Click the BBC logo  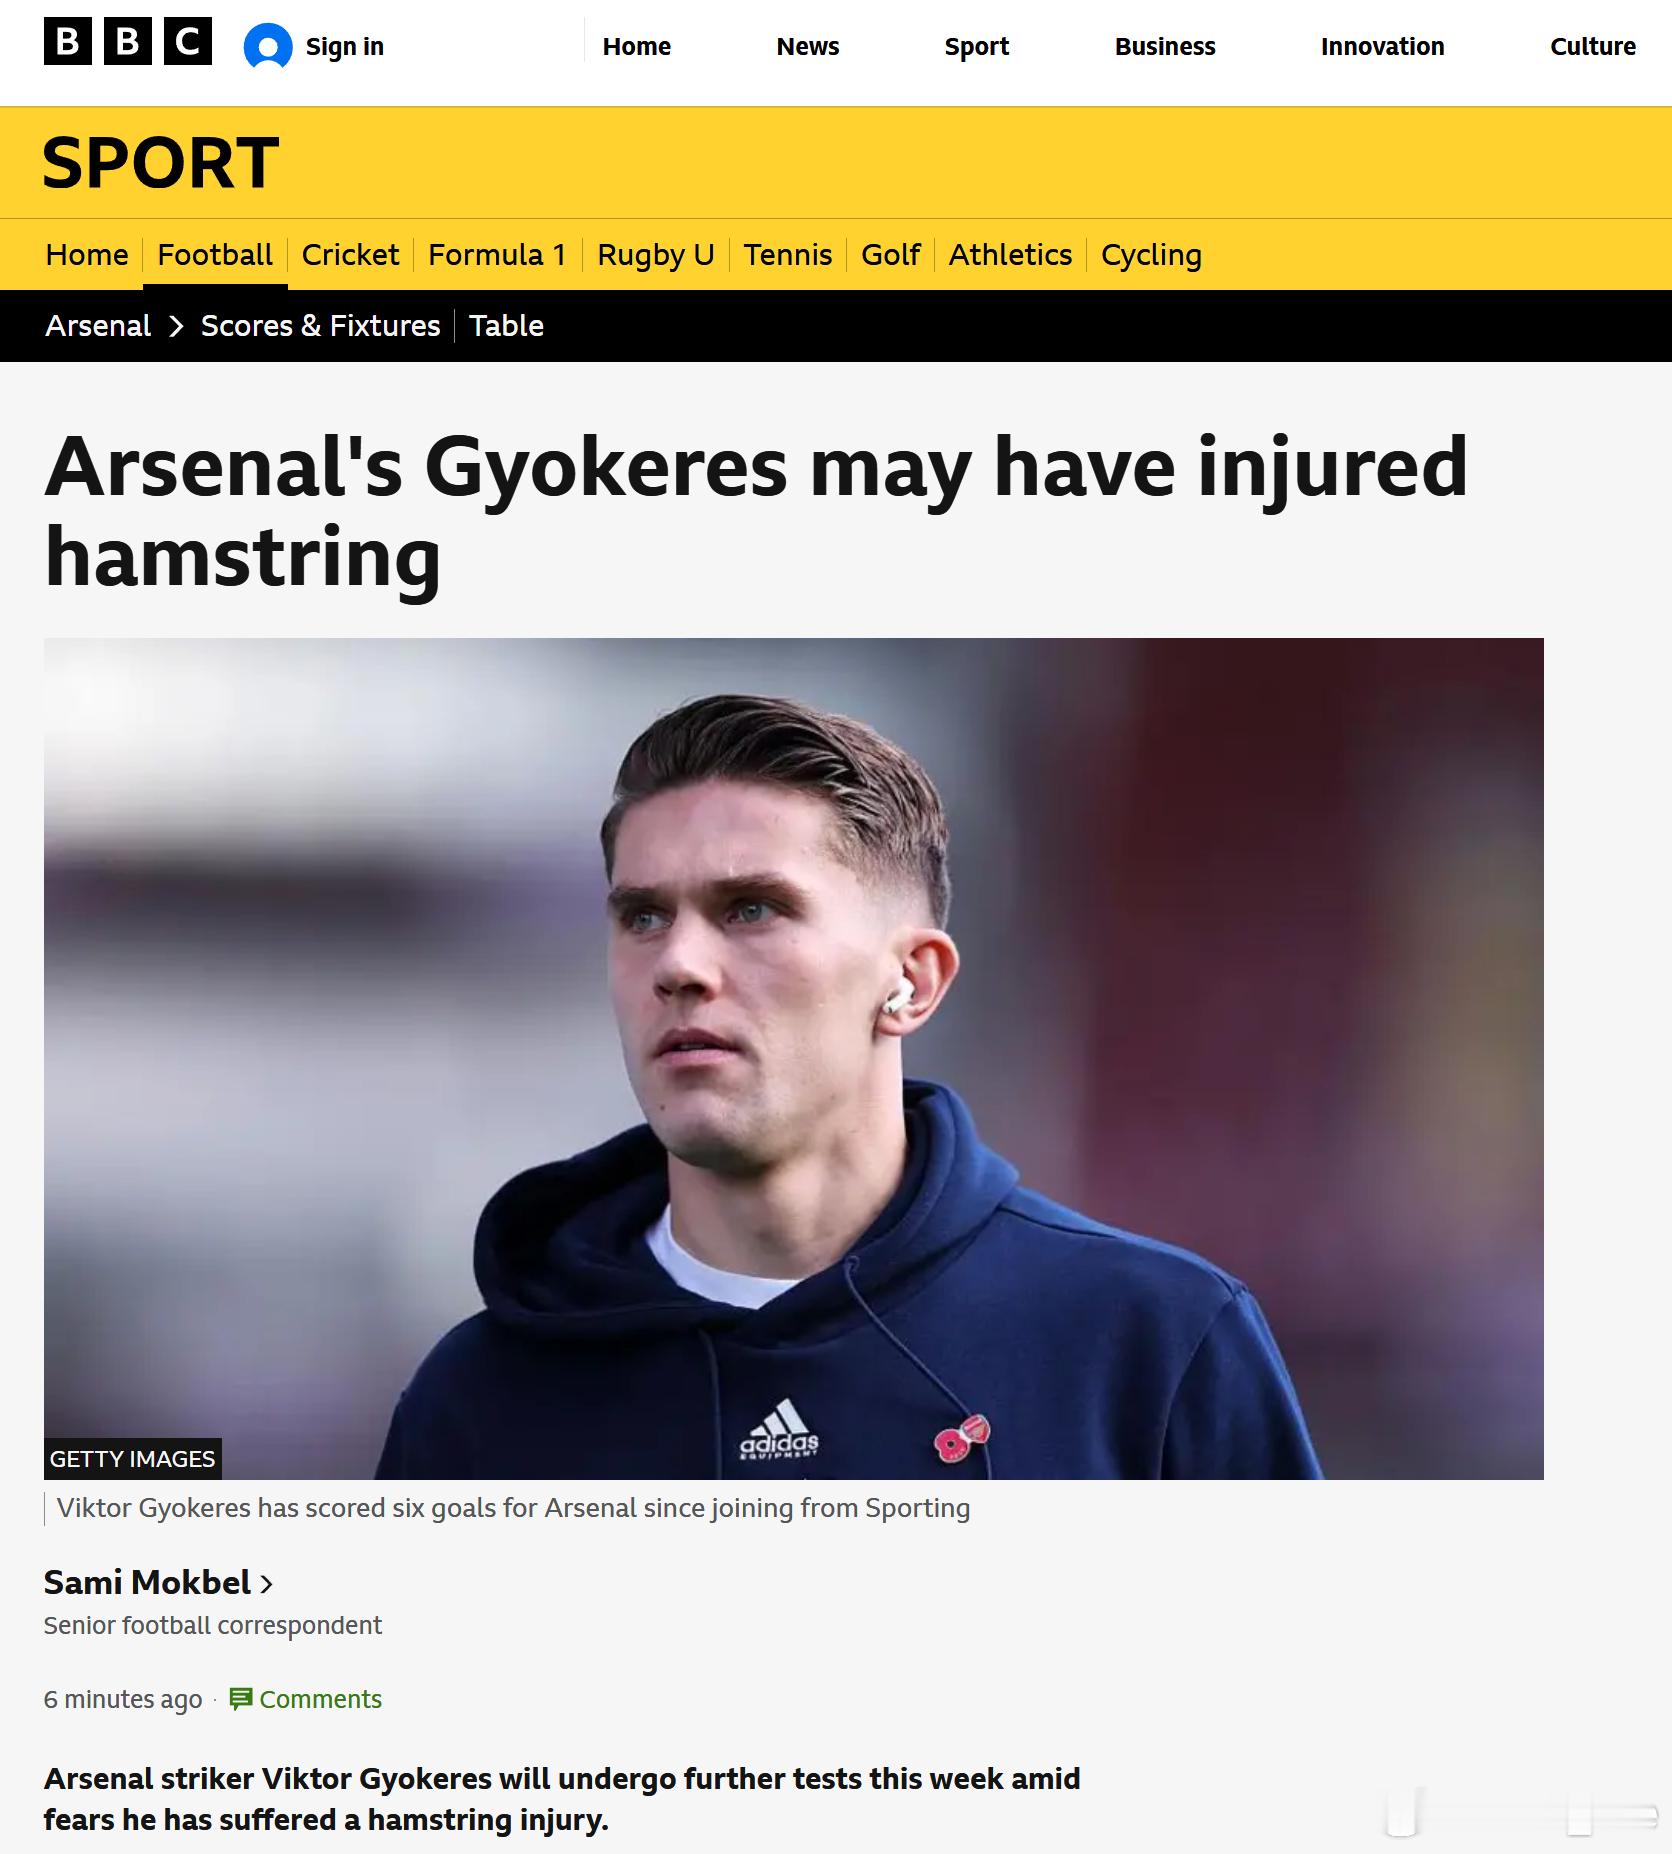click(x=127, y=42)
